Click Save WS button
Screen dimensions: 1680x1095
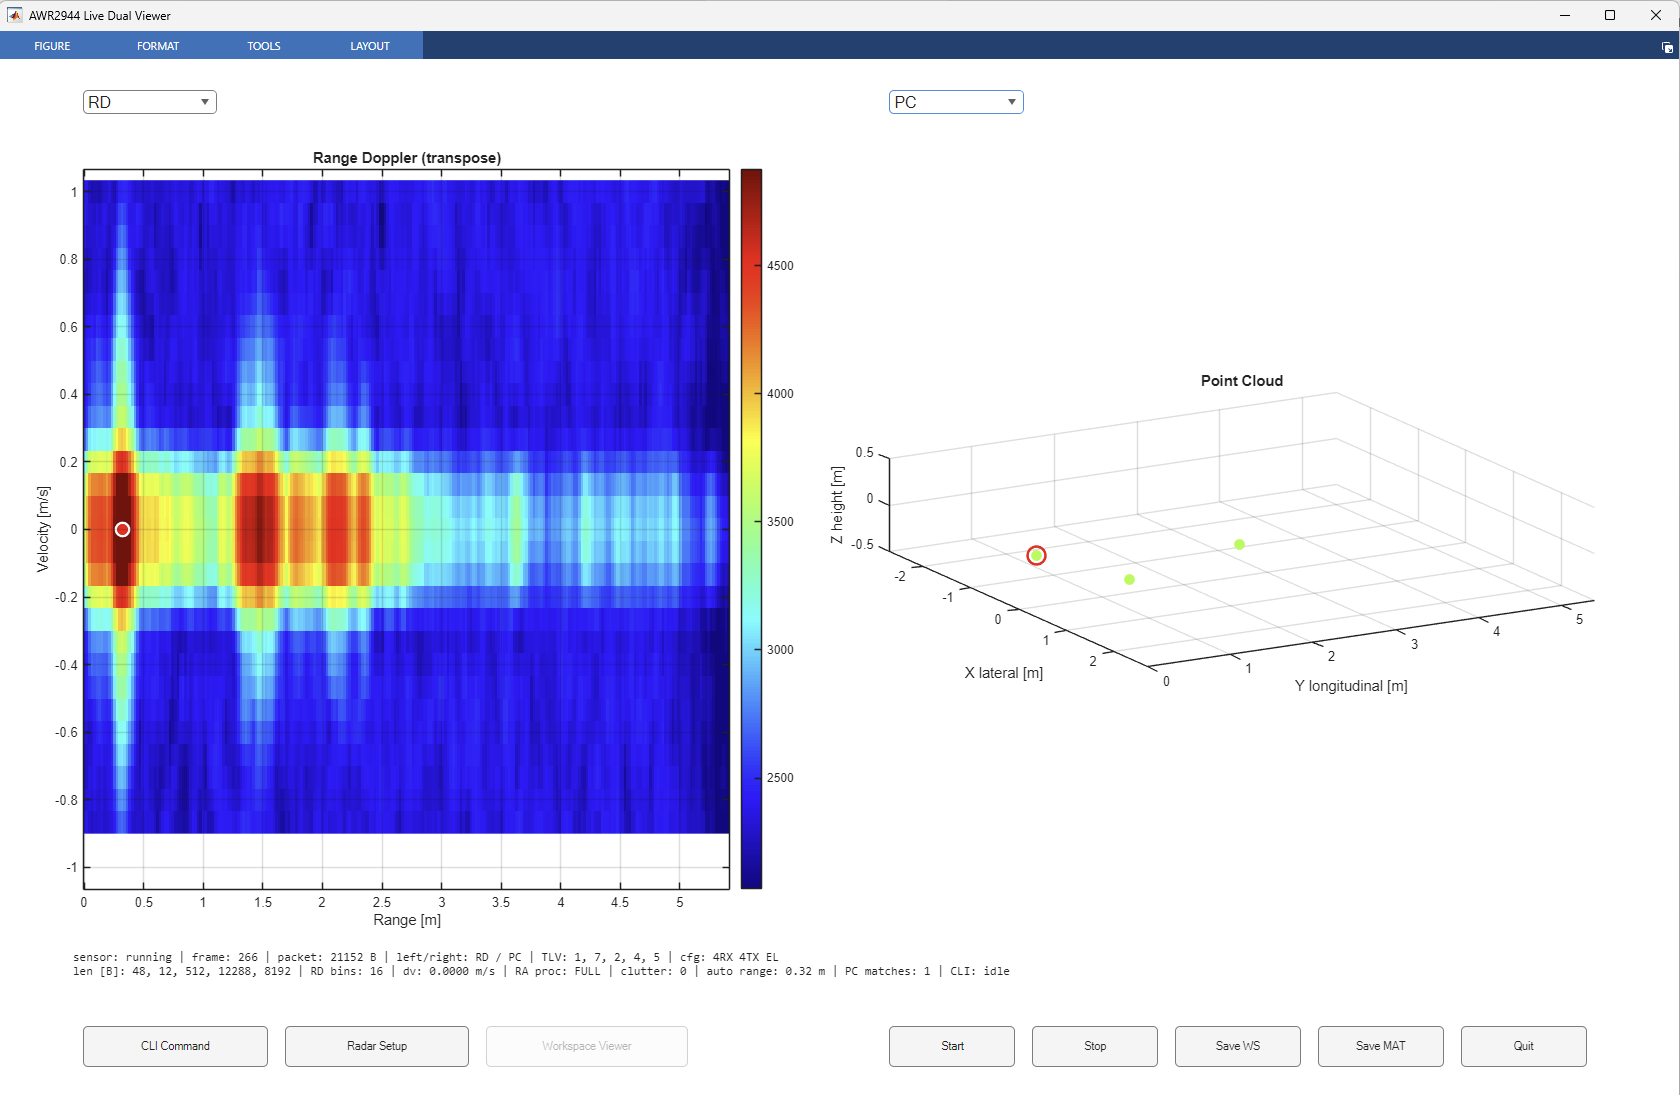pyautogui.click(x=1238, y=1046)
